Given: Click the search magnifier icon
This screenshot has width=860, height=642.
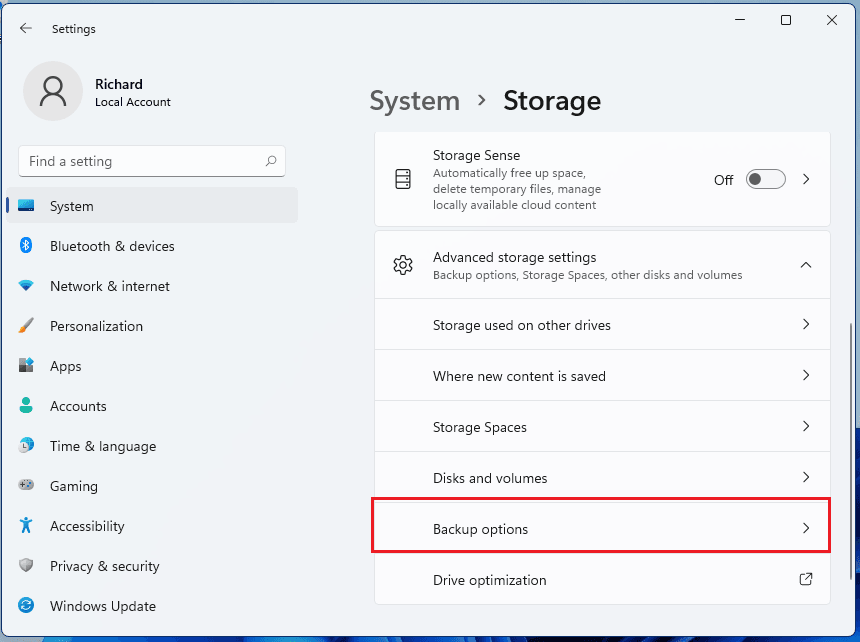Looking at the screenshot, I should pos(270,161).
